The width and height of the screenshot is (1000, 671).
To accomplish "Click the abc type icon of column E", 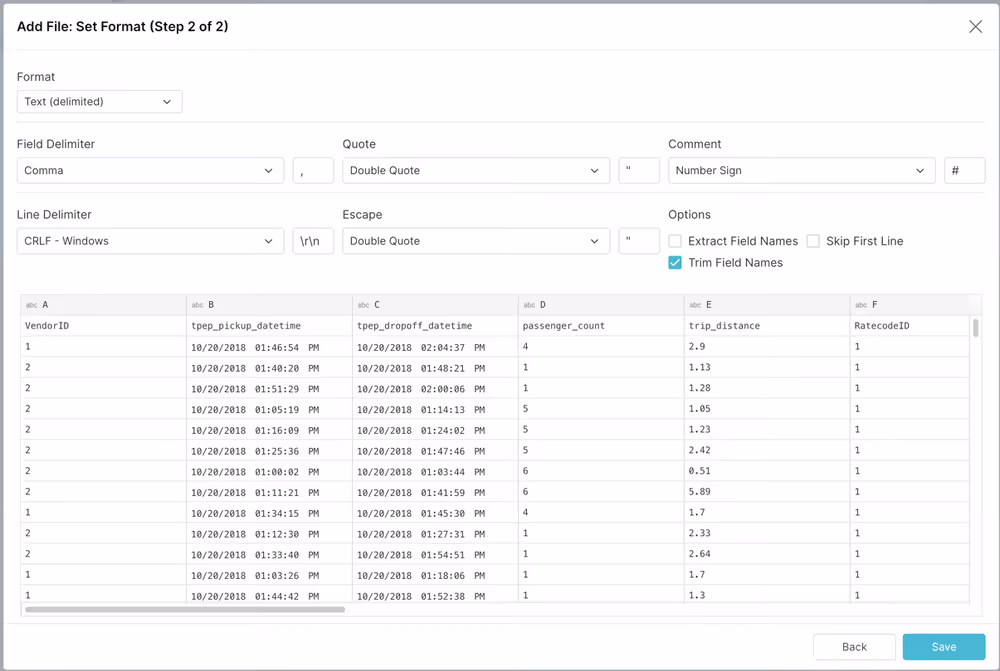I will click(x=695, y=305).
